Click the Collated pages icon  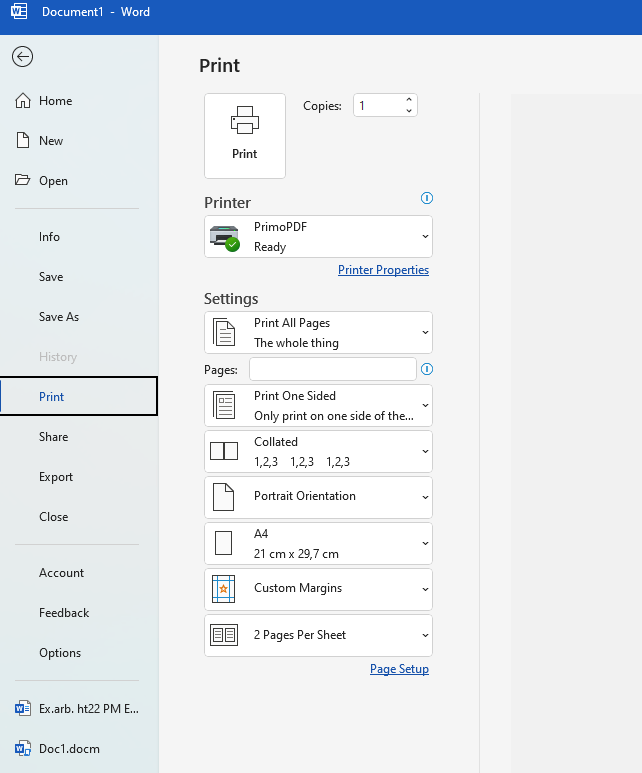224,451
